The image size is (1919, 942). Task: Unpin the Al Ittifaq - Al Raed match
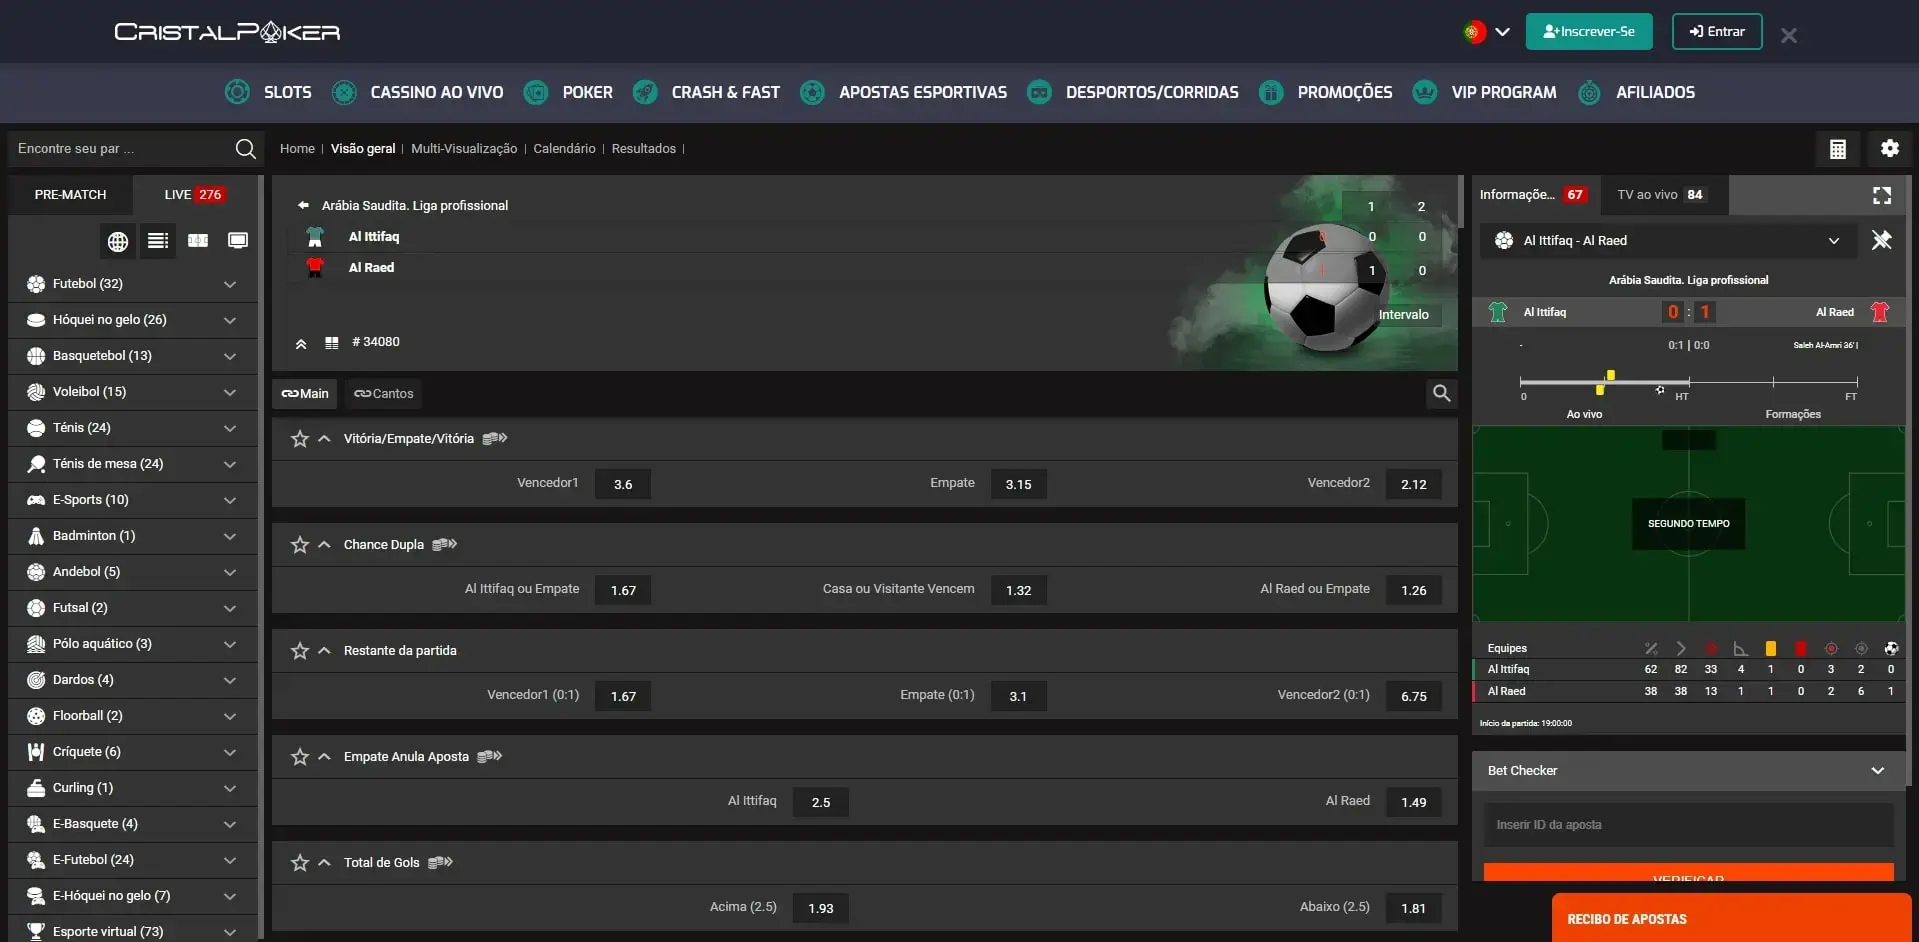click(x=1883, y=241)
